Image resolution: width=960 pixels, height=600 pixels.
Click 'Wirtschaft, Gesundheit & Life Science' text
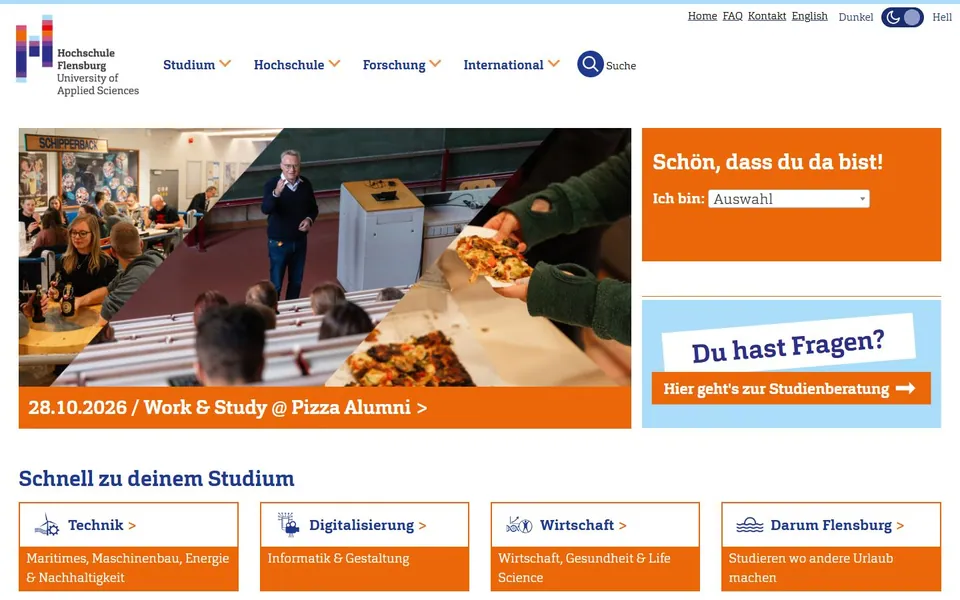point(584,568)
